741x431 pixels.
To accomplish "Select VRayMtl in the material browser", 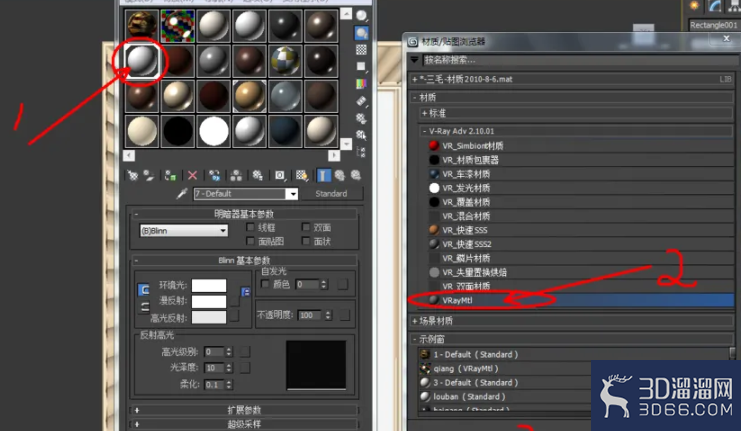I will [580, 300].
